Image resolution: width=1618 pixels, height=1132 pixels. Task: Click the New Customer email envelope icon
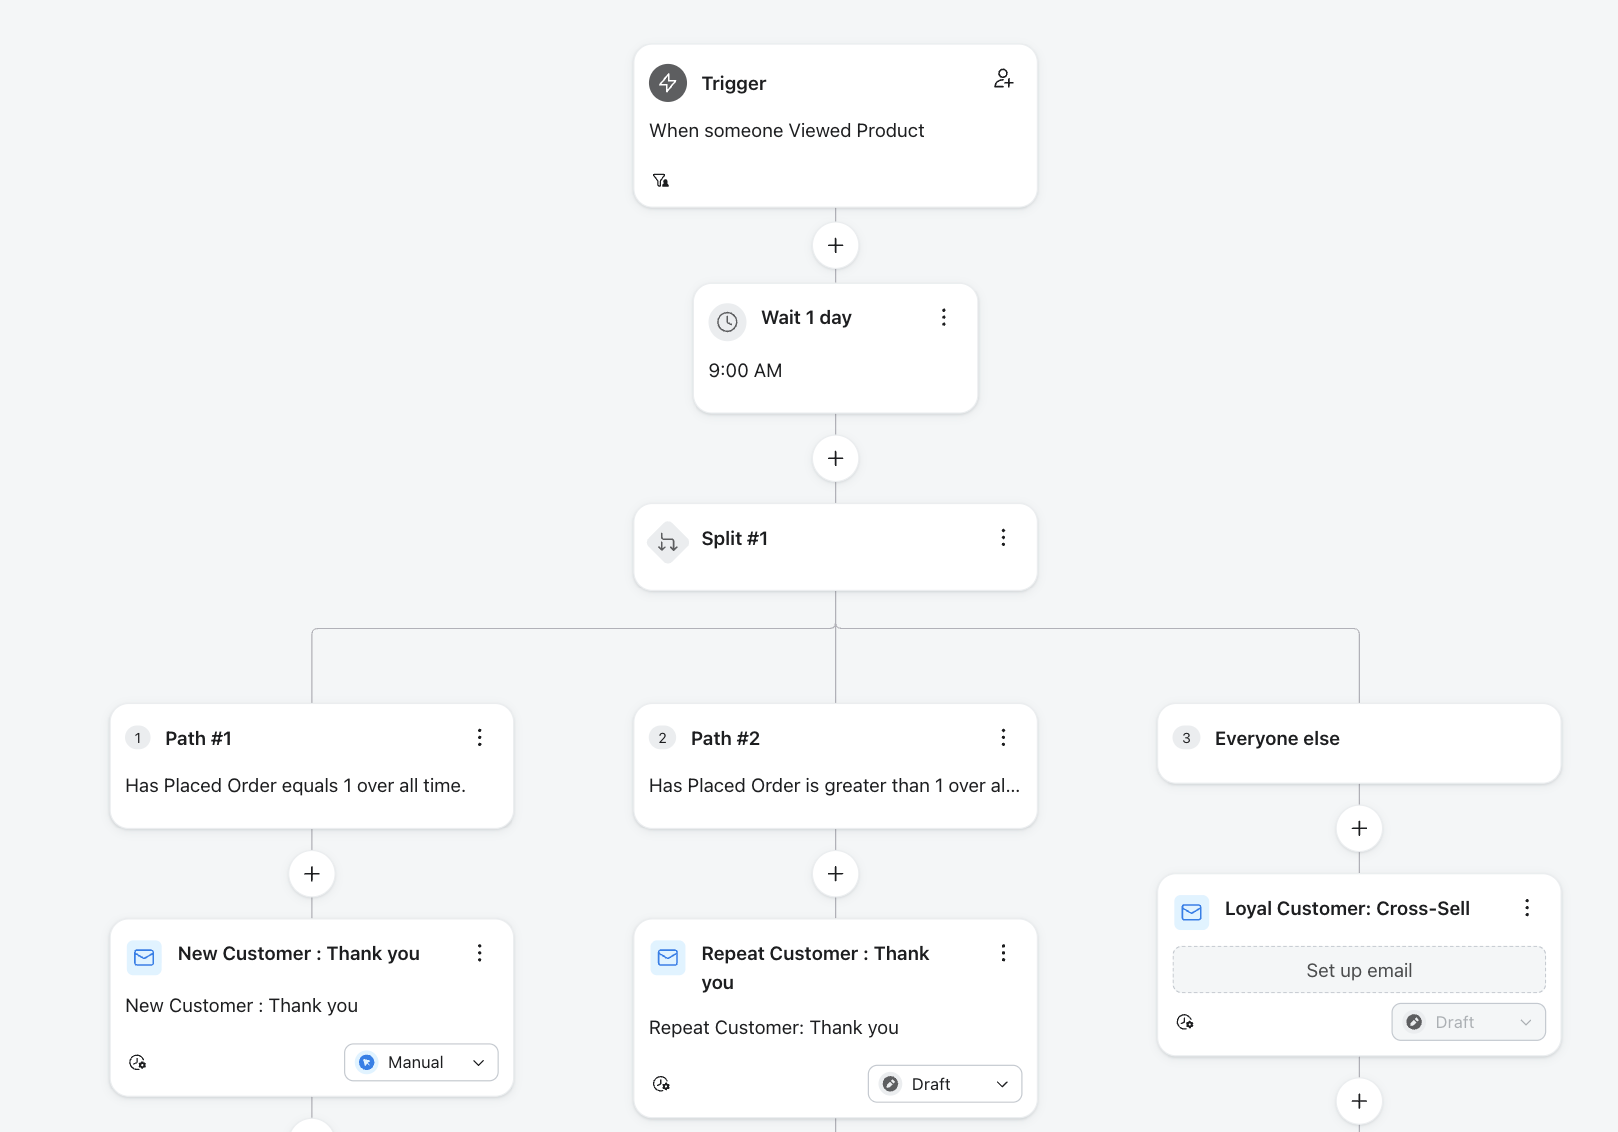click(x=144, y=958)
